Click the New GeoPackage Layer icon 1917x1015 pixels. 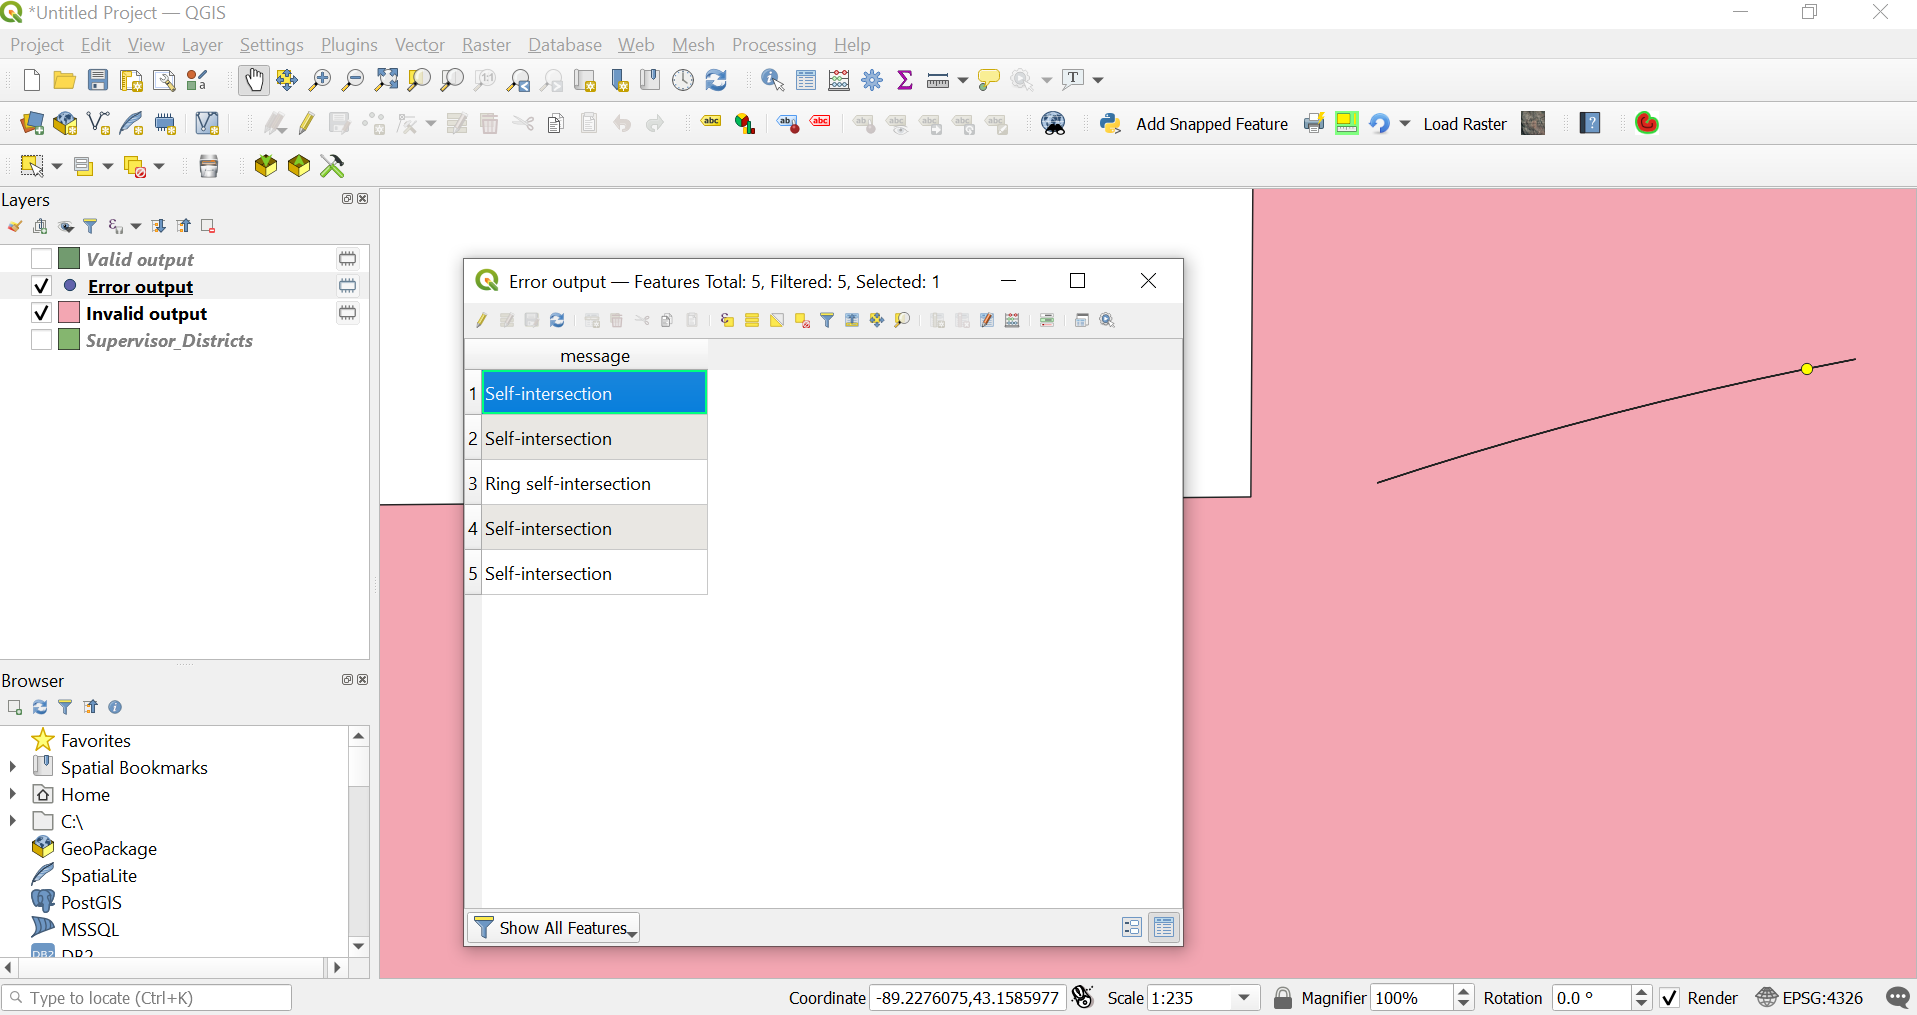tap(65, 123)
